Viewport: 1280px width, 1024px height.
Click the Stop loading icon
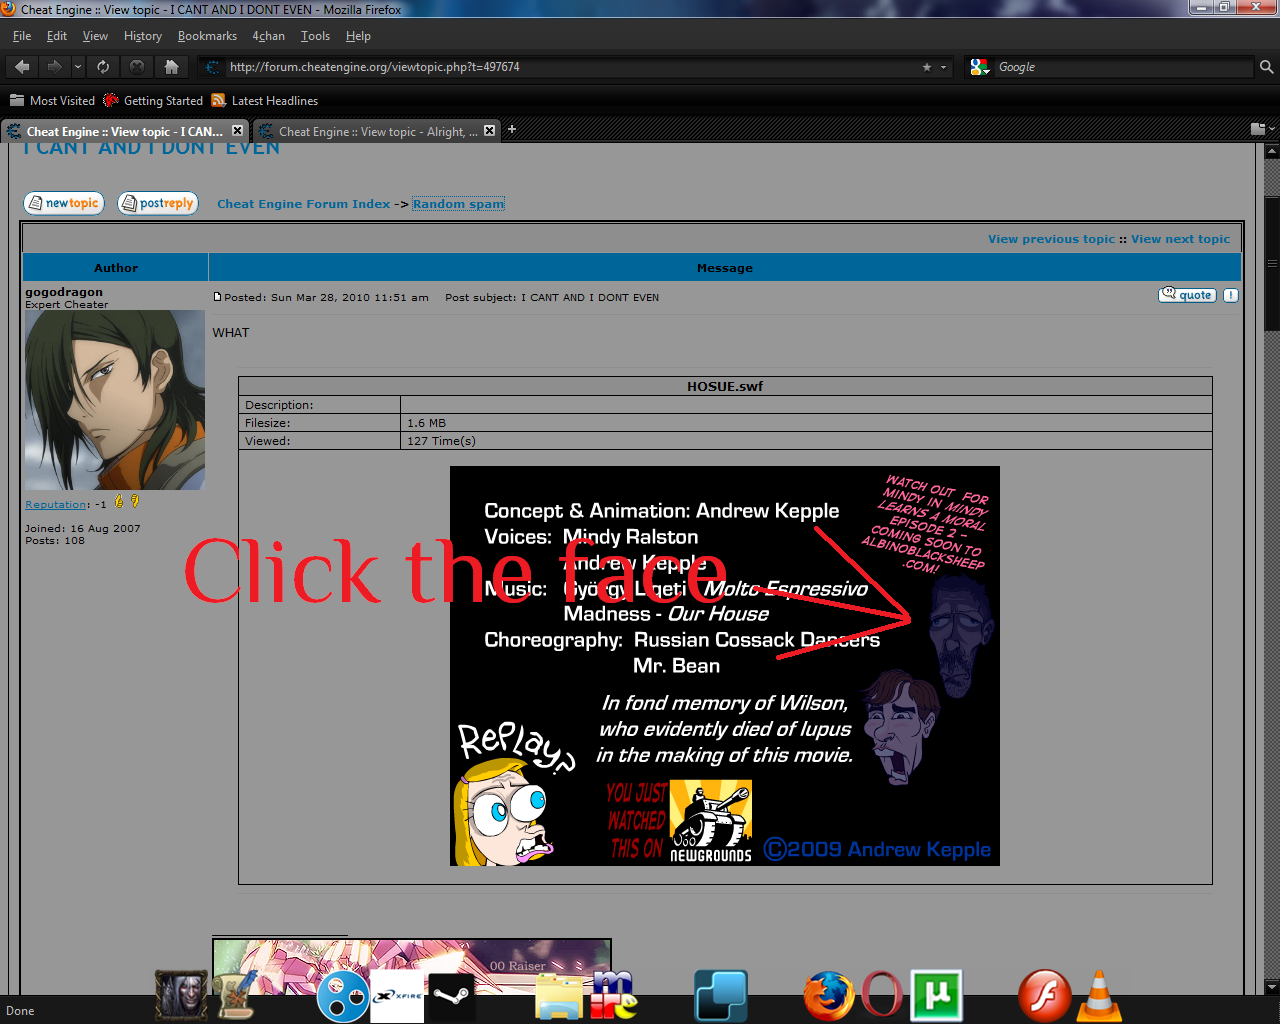coord(136,67)
